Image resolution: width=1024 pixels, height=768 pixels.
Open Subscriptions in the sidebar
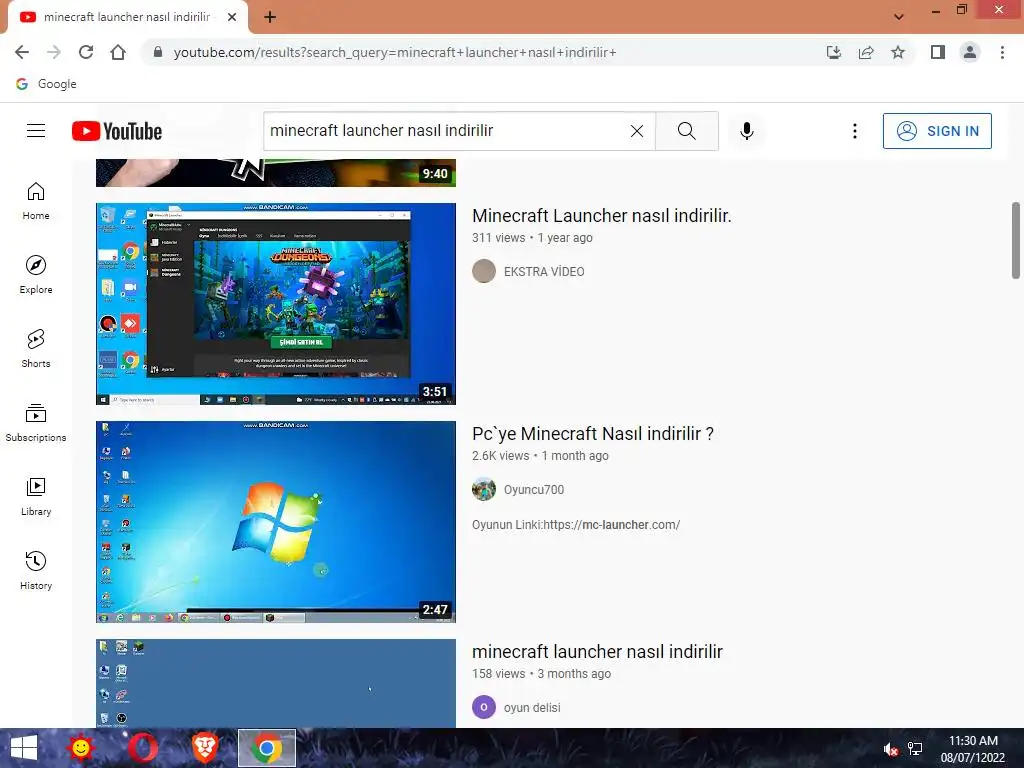coord(36,423)
